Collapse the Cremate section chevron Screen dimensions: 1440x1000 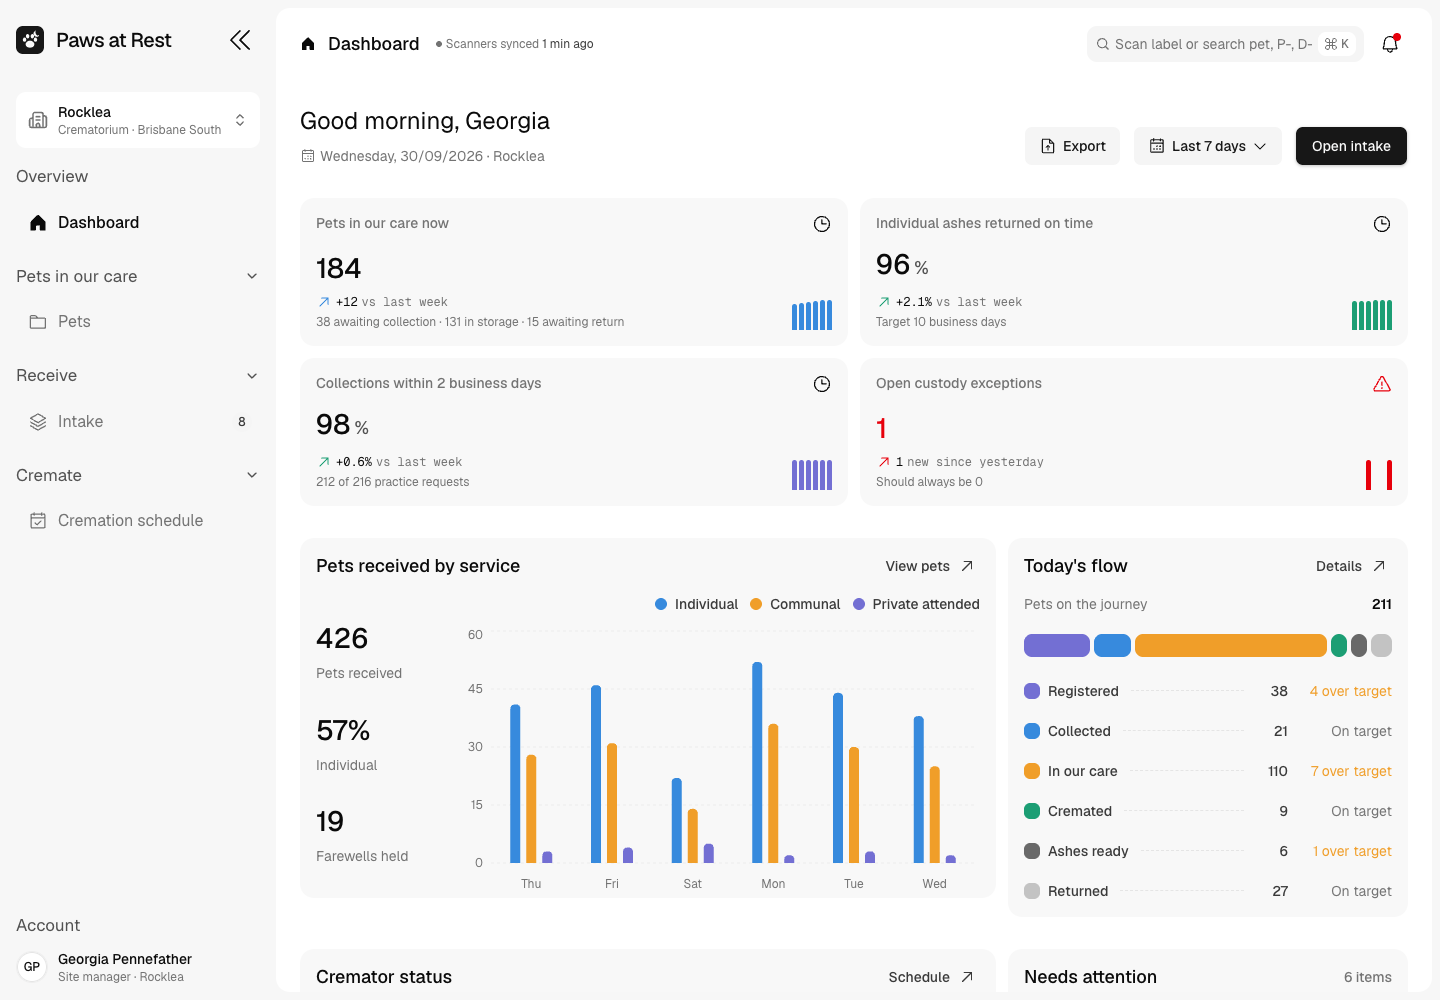pyautogui.click(x=252, y=475)
